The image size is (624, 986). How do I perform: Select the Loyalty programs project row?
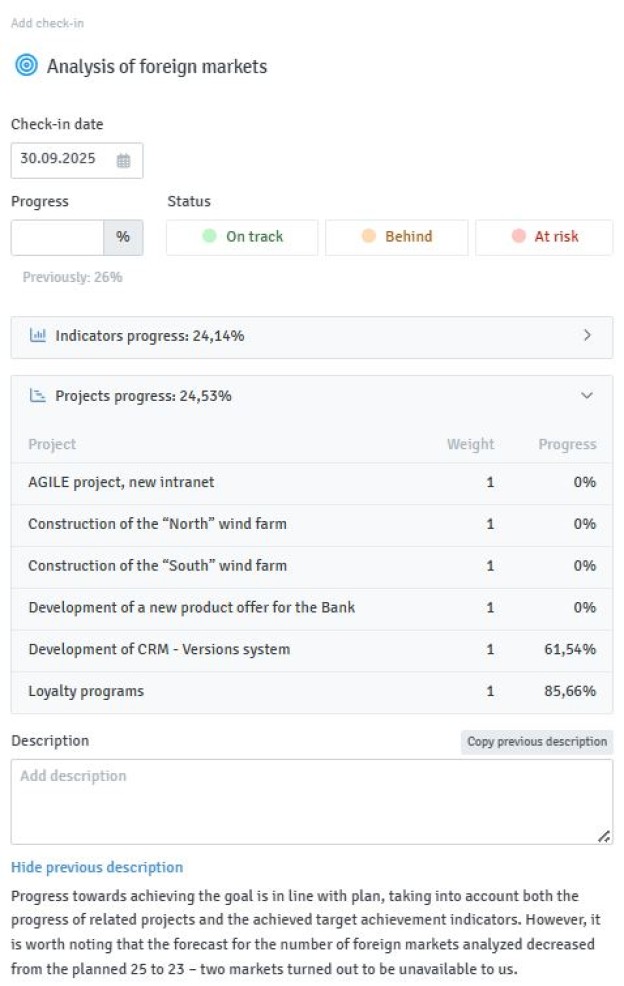point(311,691)
